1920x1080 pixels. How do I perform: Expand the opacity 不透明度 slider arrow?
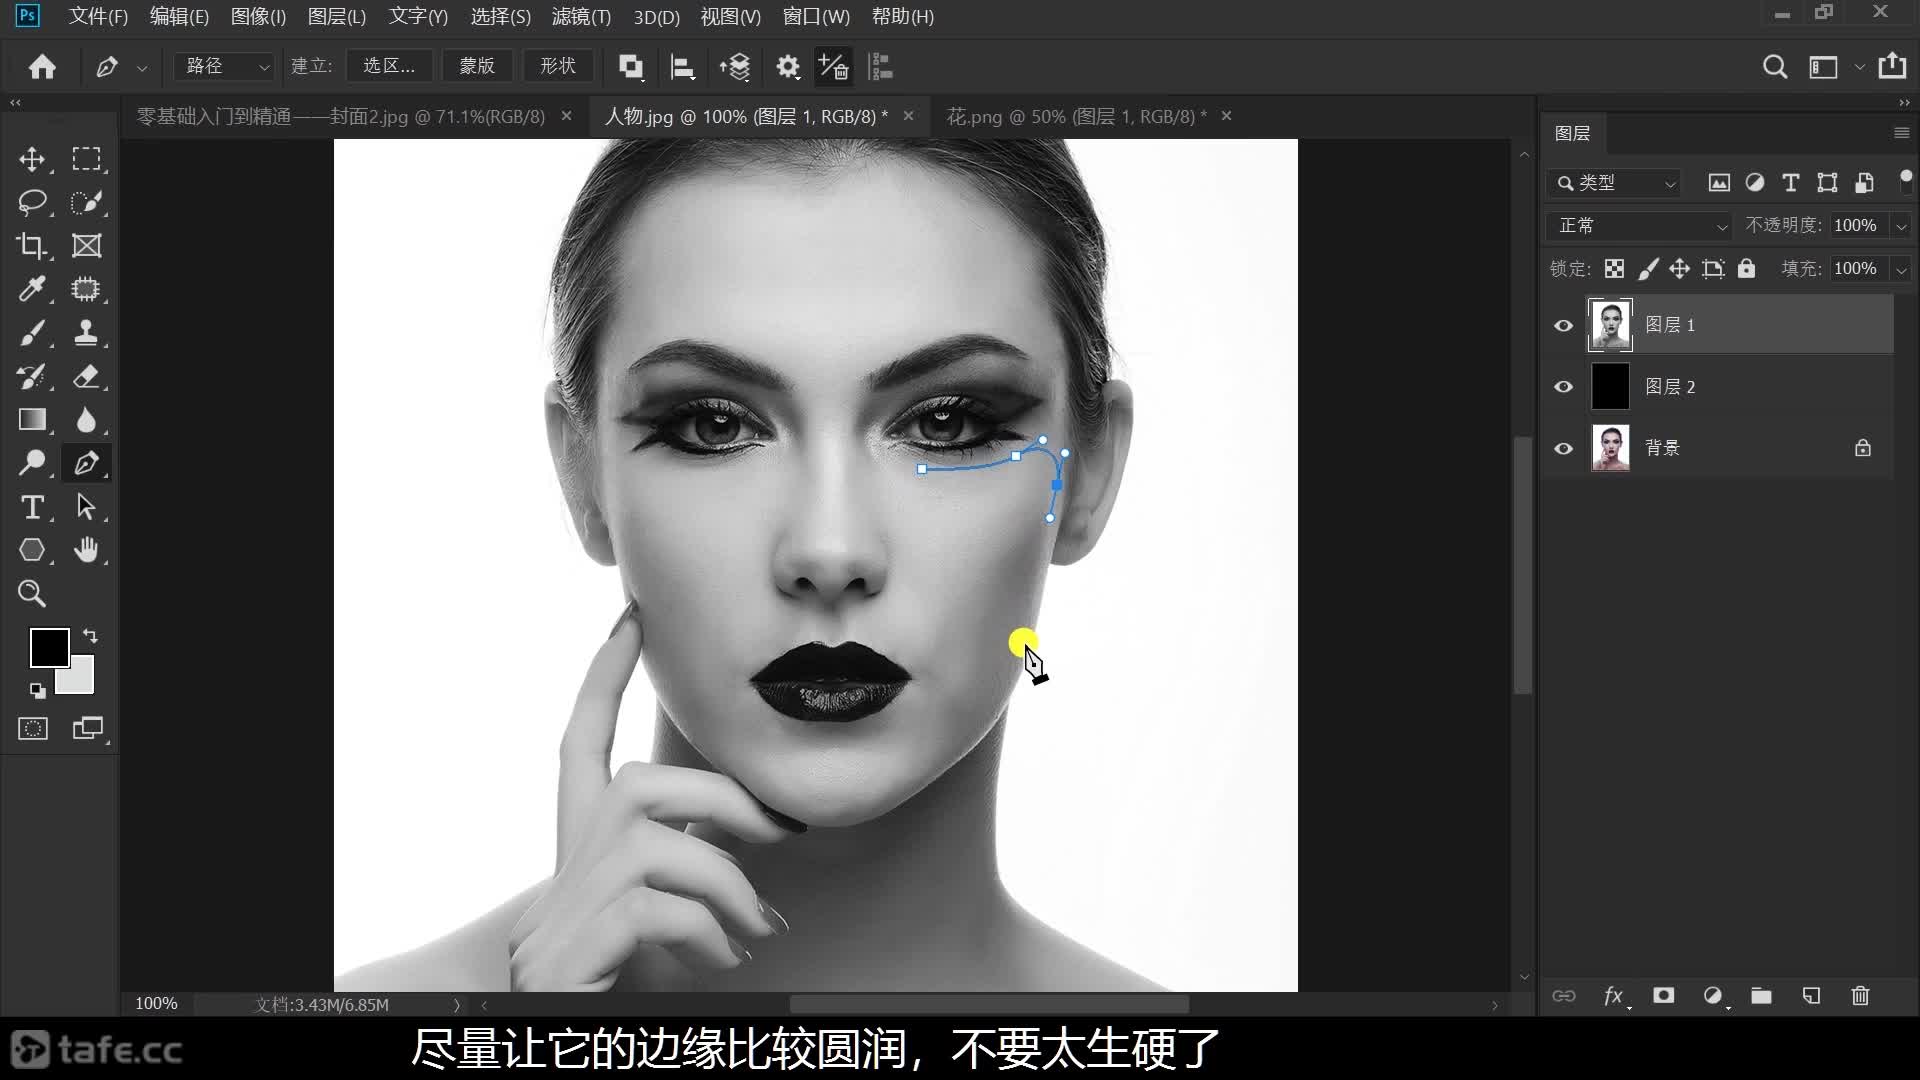pos(1901,226)
